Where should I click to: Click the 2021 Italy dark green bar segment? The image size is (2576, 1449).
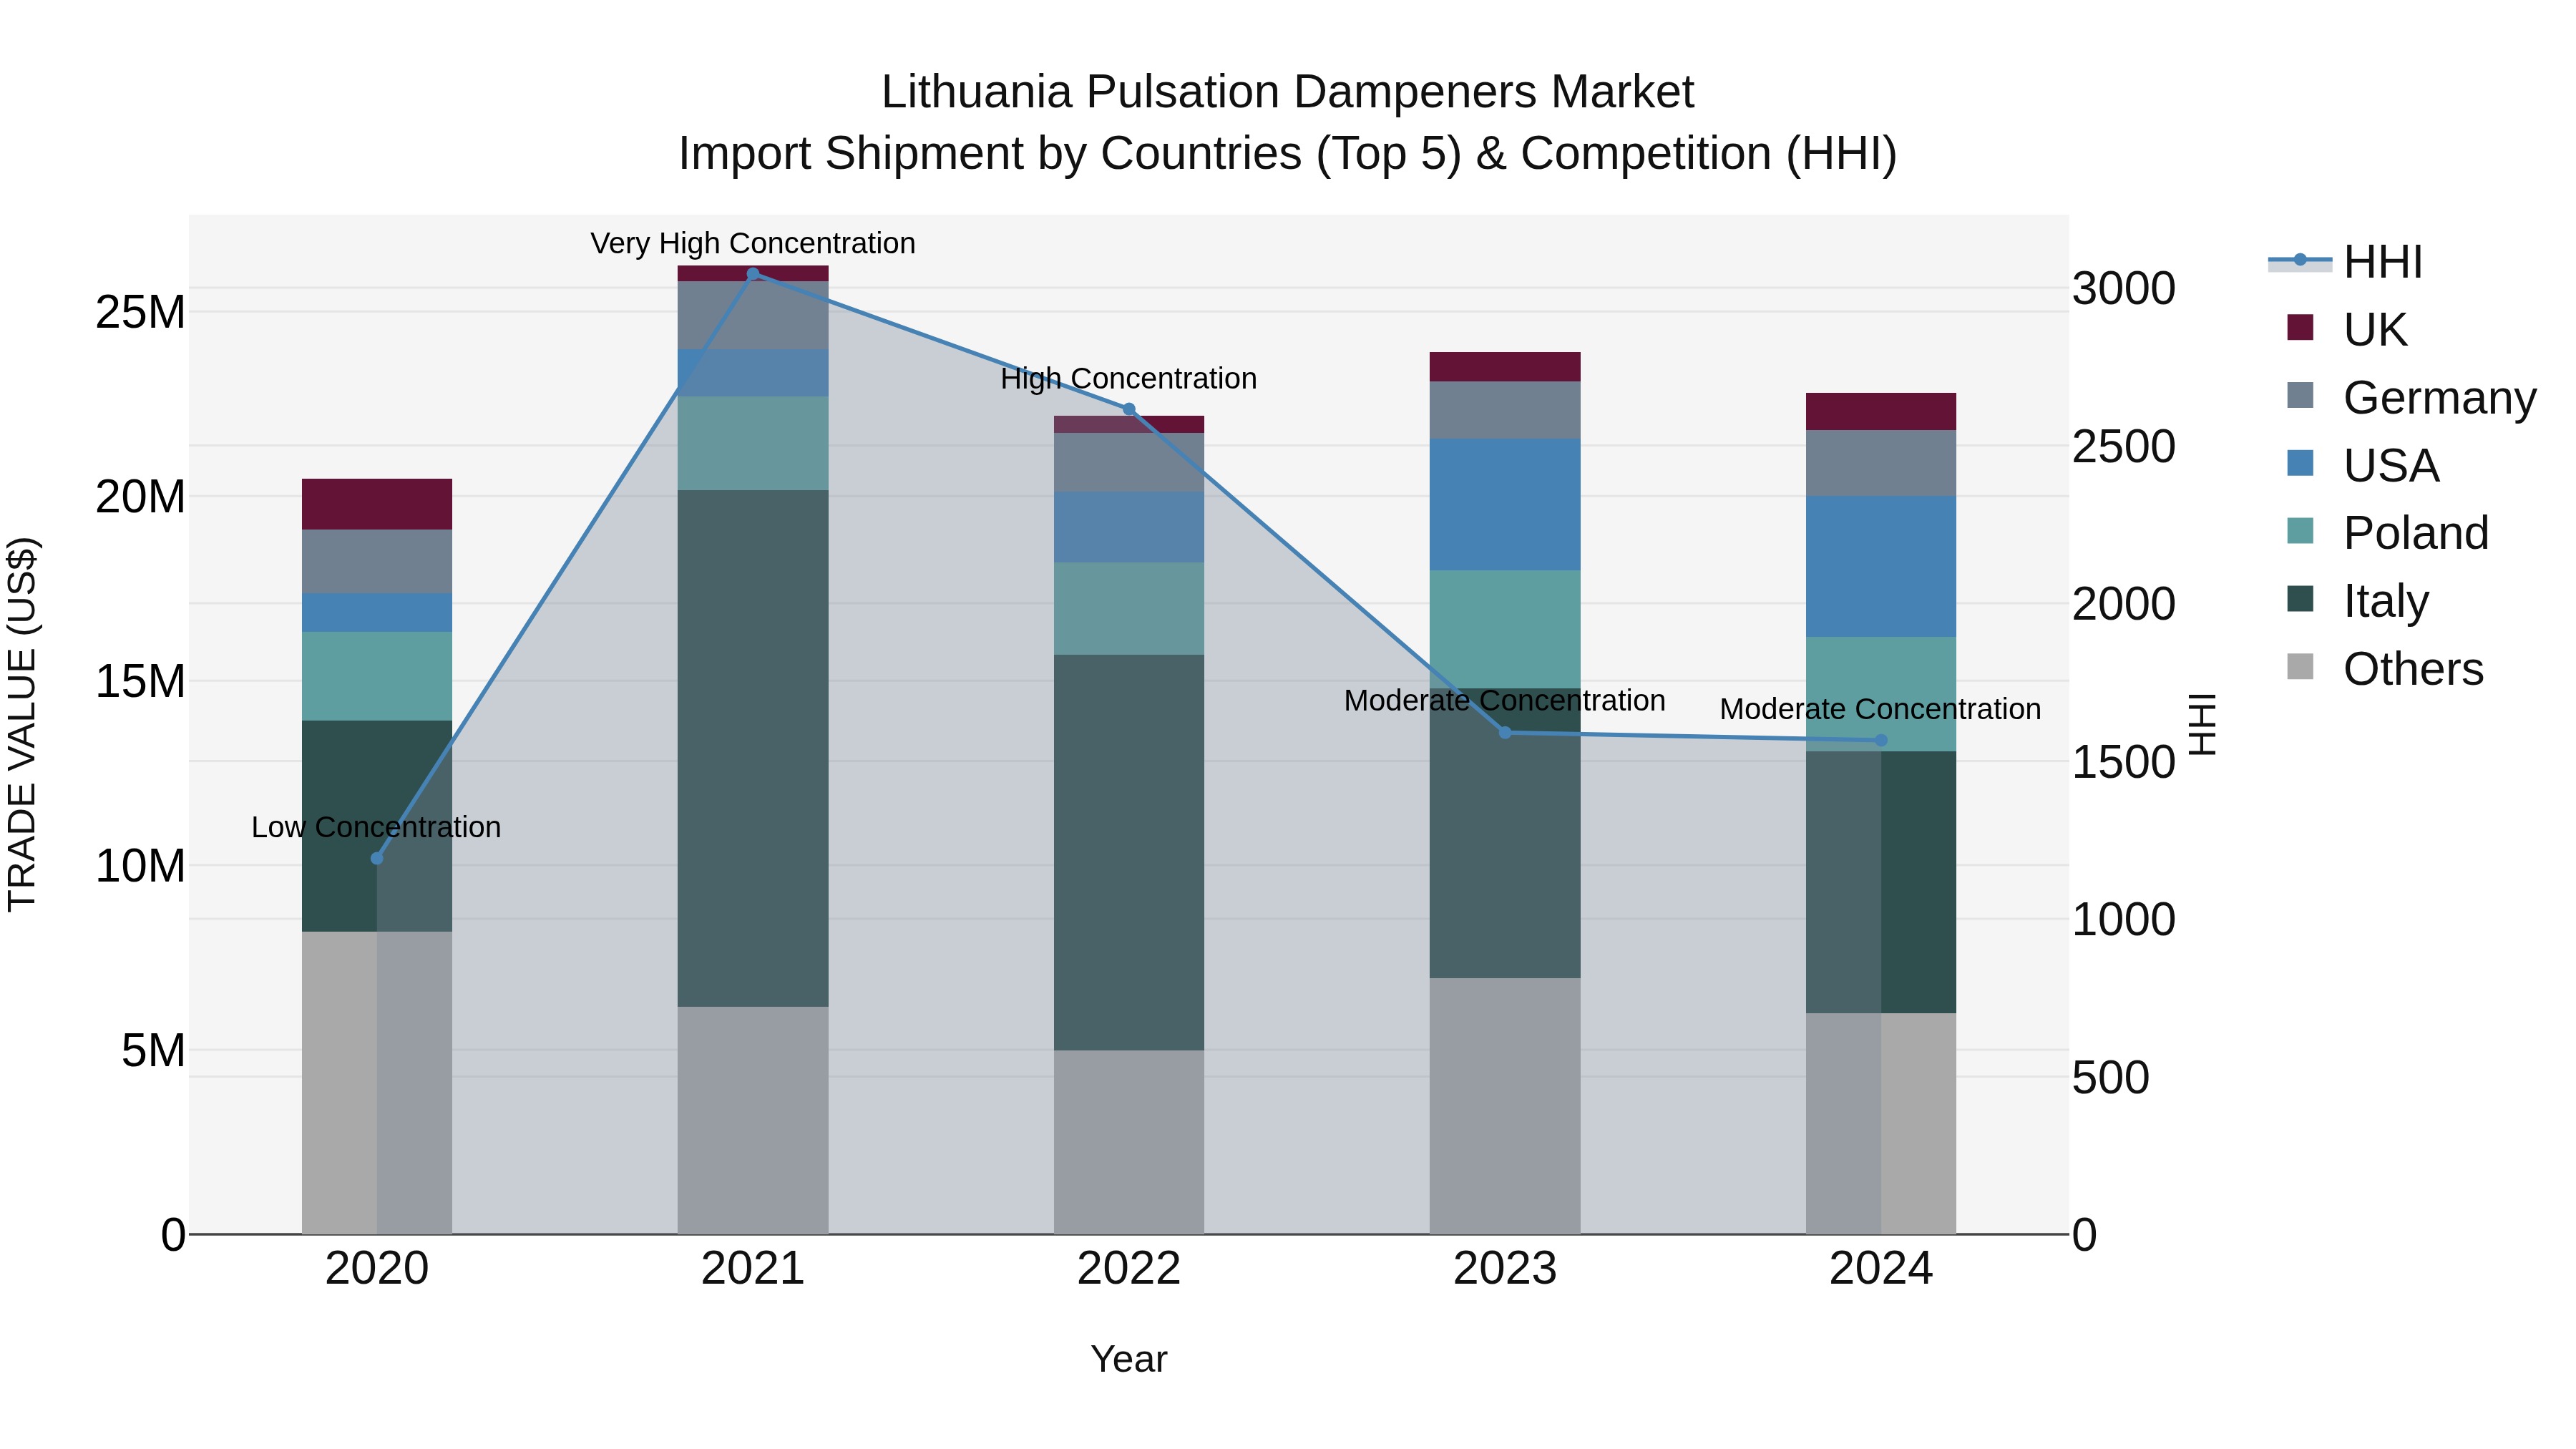(753, 748)
